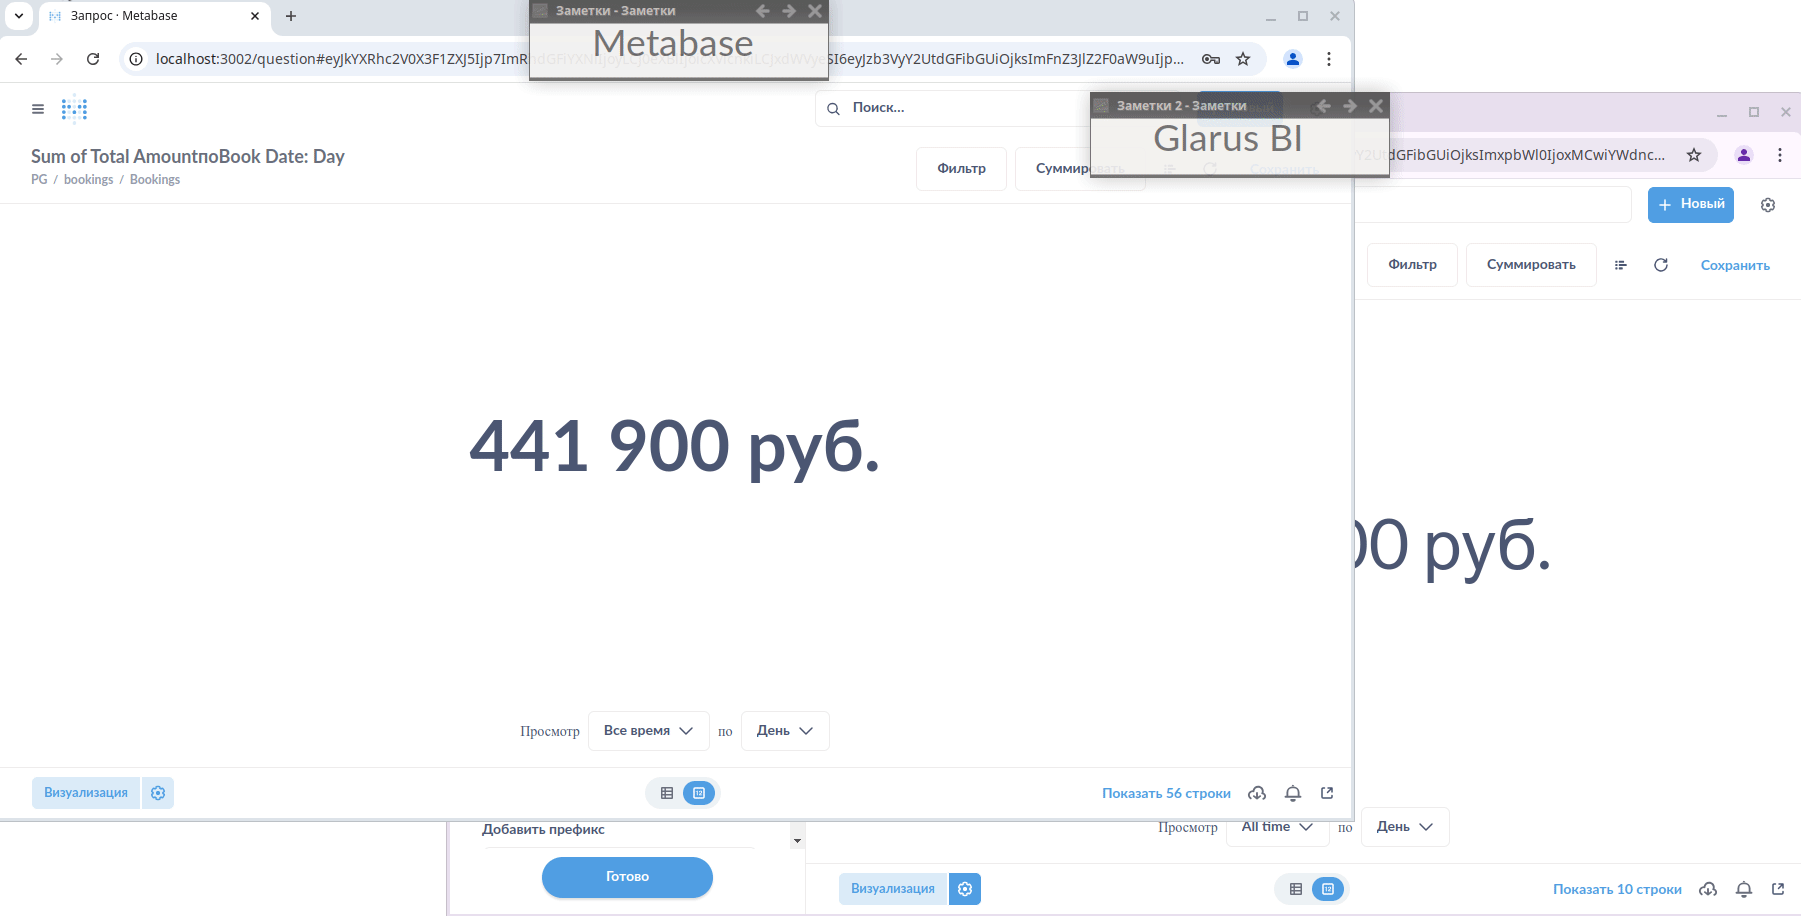Viewport: 1801px width, 916px height.
Task: Click bell alert icon beside Показать 56 строки
Action: (1292, 793)
